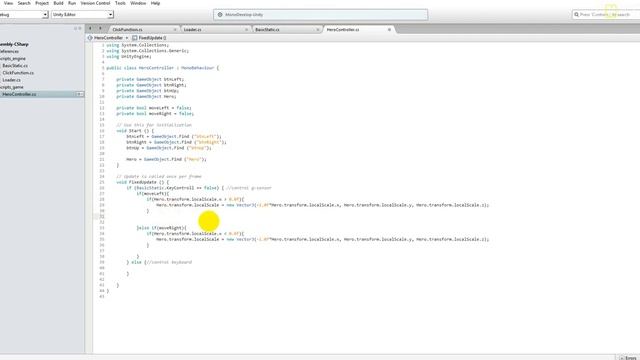Go to next document tab arrow
Viewport: 640px width, 360px height.
click(x=100, y=29)
